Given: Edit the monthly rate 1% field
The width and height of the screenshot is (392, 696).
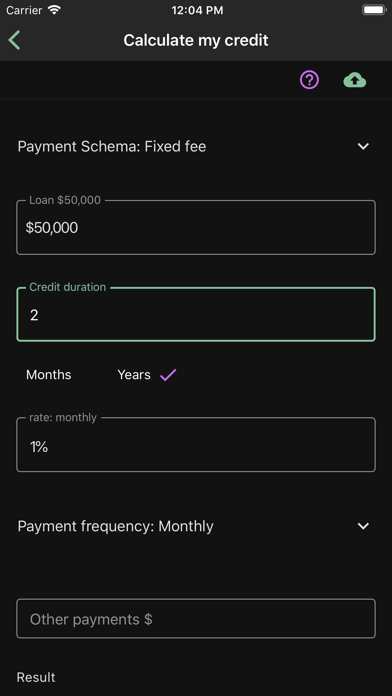Looking at the screenshot, I should (196, 444).
